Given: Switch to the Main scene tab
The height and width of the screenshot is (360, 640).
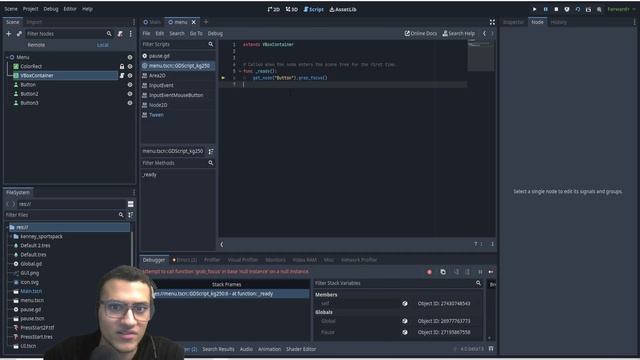Looking at the screenshot, I should click(x=152, y=22).
